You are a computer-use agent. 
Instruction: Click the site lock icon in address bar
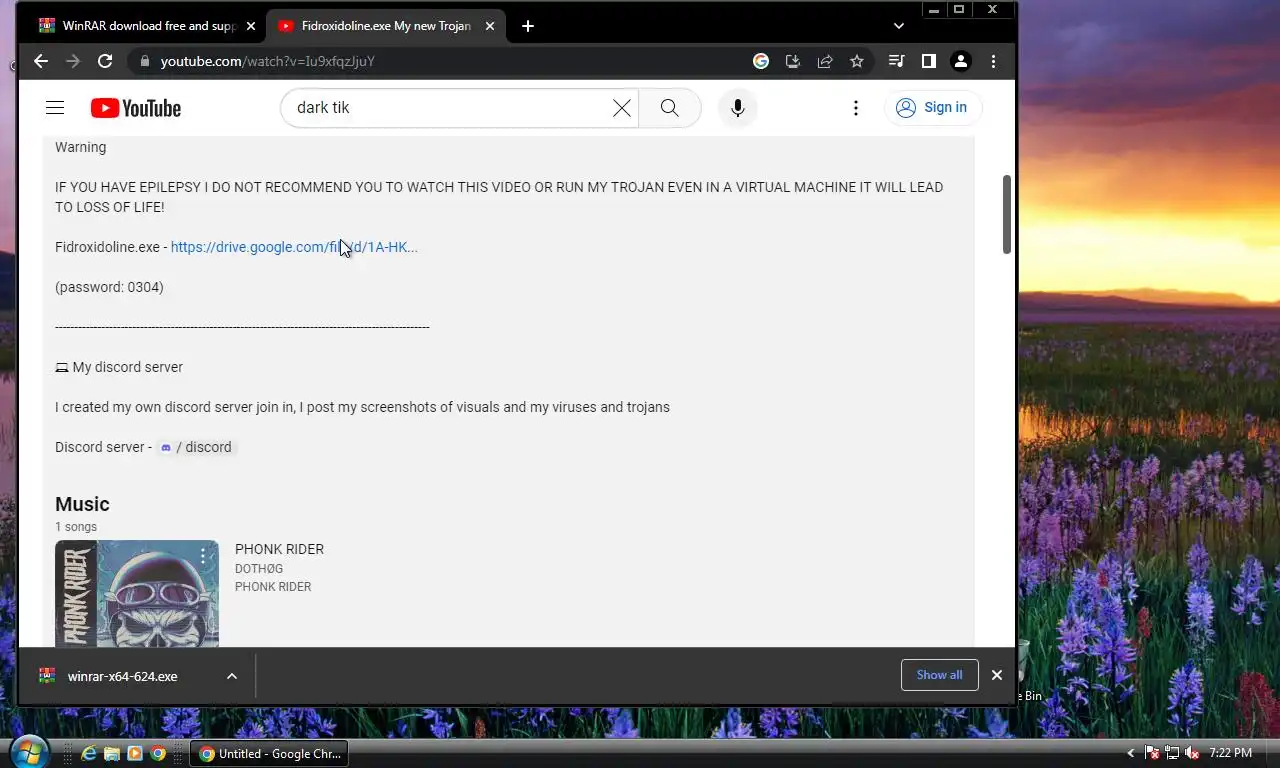click(x=145, y=61)
